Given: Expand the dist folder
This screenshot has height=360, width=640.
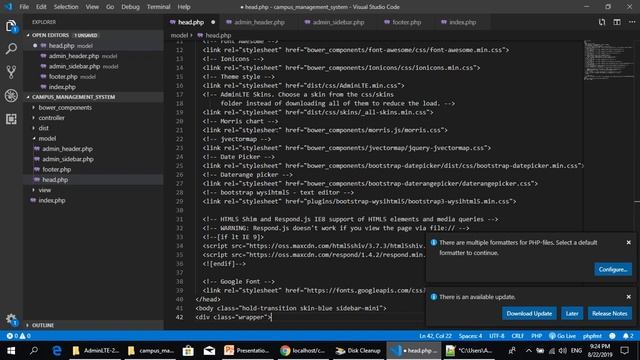Looking at the screenshot, I should point(43,128).
